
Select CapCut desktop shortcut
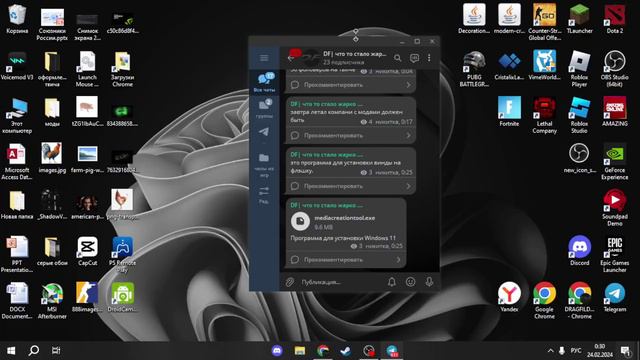pyautogui.click(x=87, y=251)
